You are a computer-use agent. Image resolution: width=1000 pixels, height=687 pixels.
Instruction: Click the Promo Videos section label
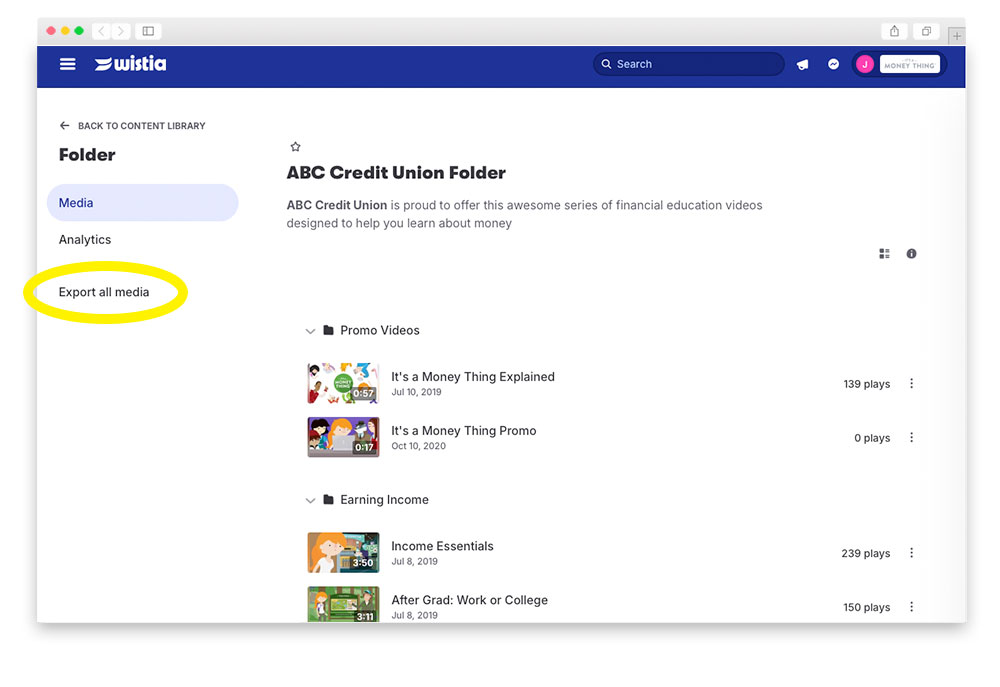tap(379, 330)
